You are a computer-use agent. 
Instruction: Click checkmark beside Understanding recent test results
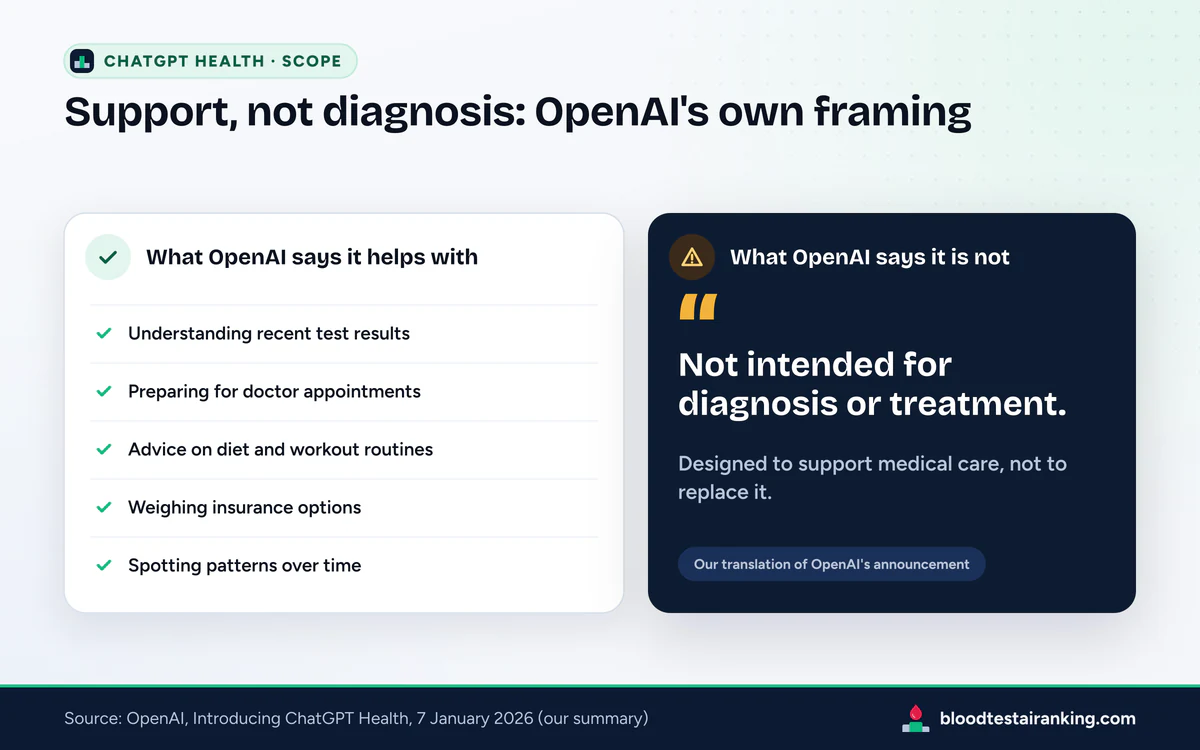click(103, 333)
